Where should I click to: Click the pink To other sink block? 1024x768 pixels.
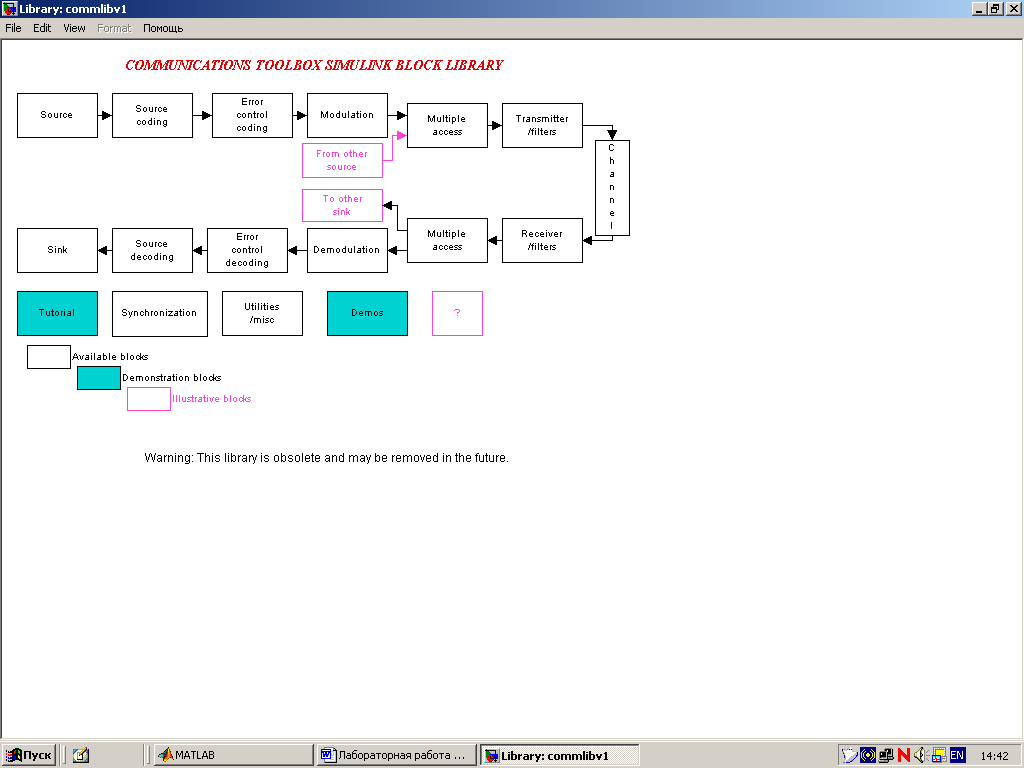point(342,206)
